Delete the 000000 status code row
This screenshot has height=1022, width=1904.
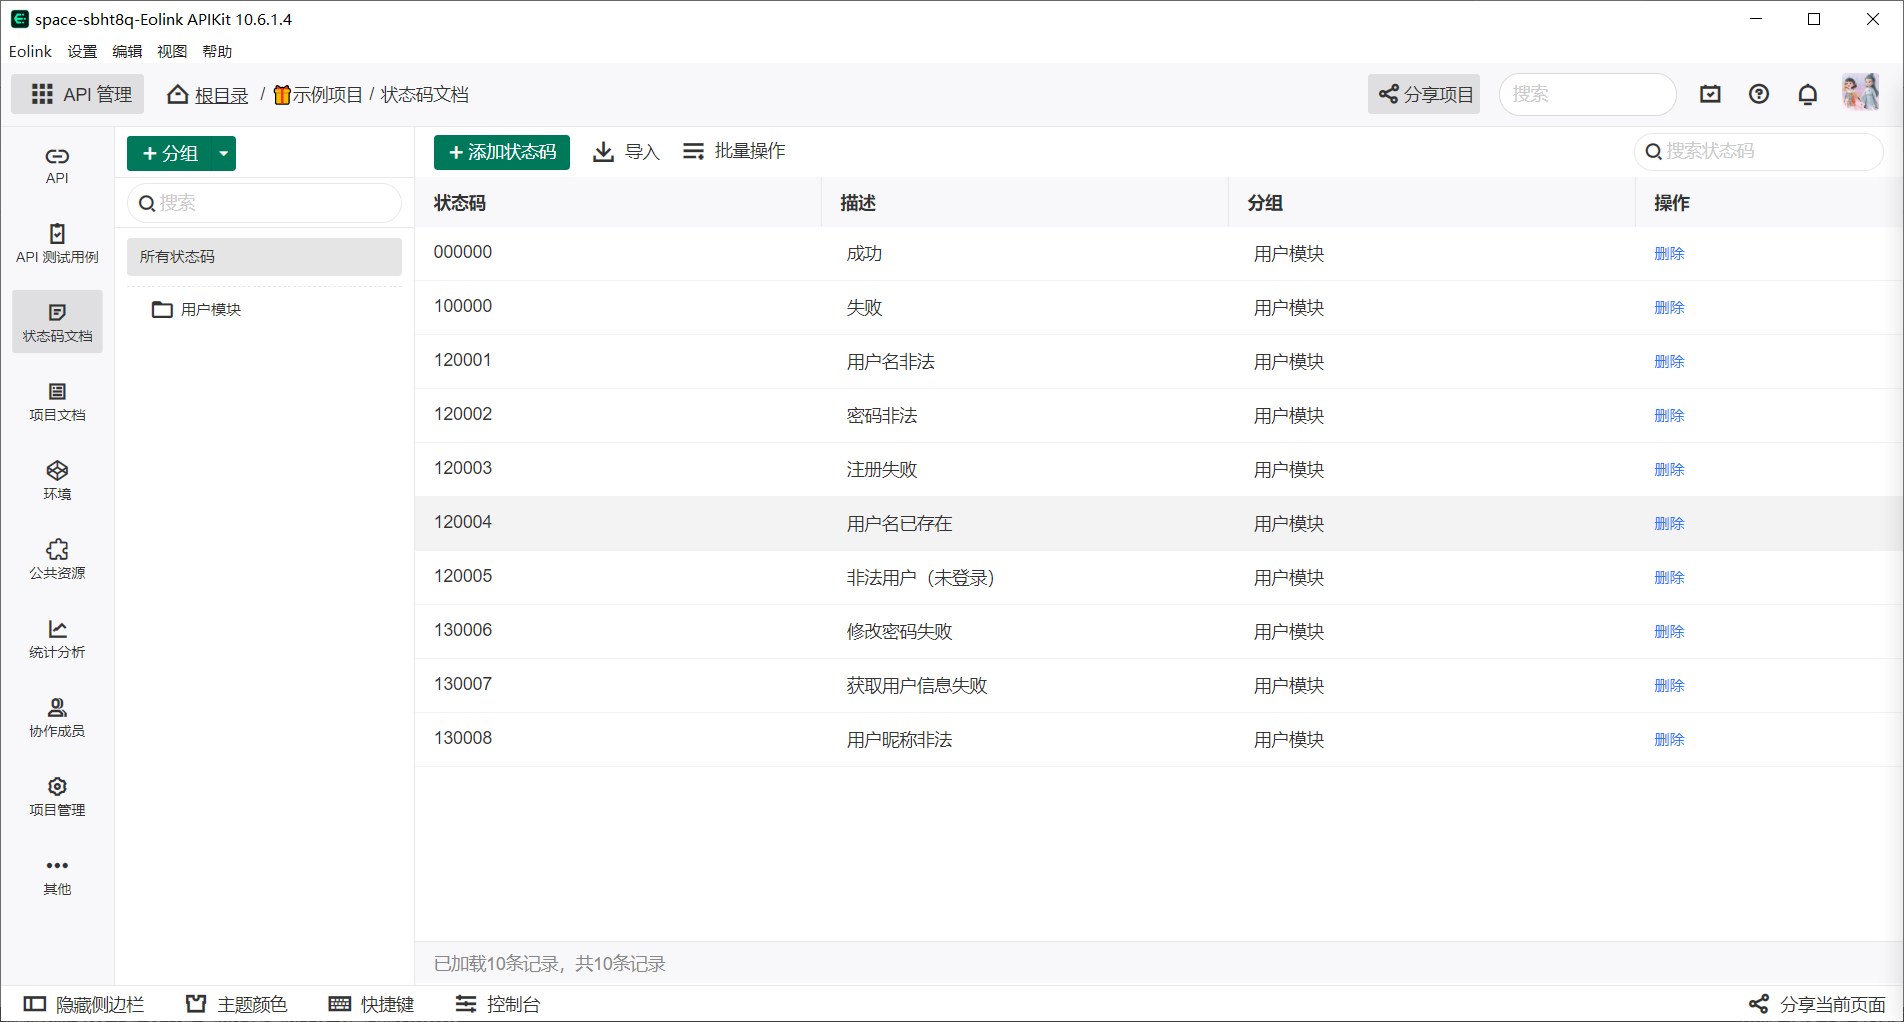tap(1669, 254)
